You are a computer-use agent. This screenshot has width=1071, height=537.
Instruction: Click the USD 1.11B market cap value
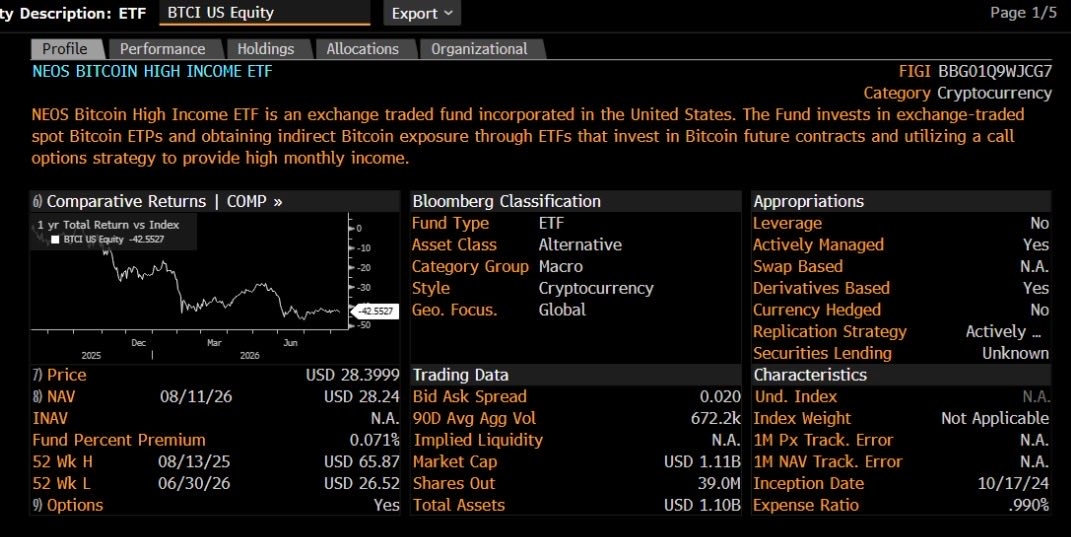coord(702,463)
